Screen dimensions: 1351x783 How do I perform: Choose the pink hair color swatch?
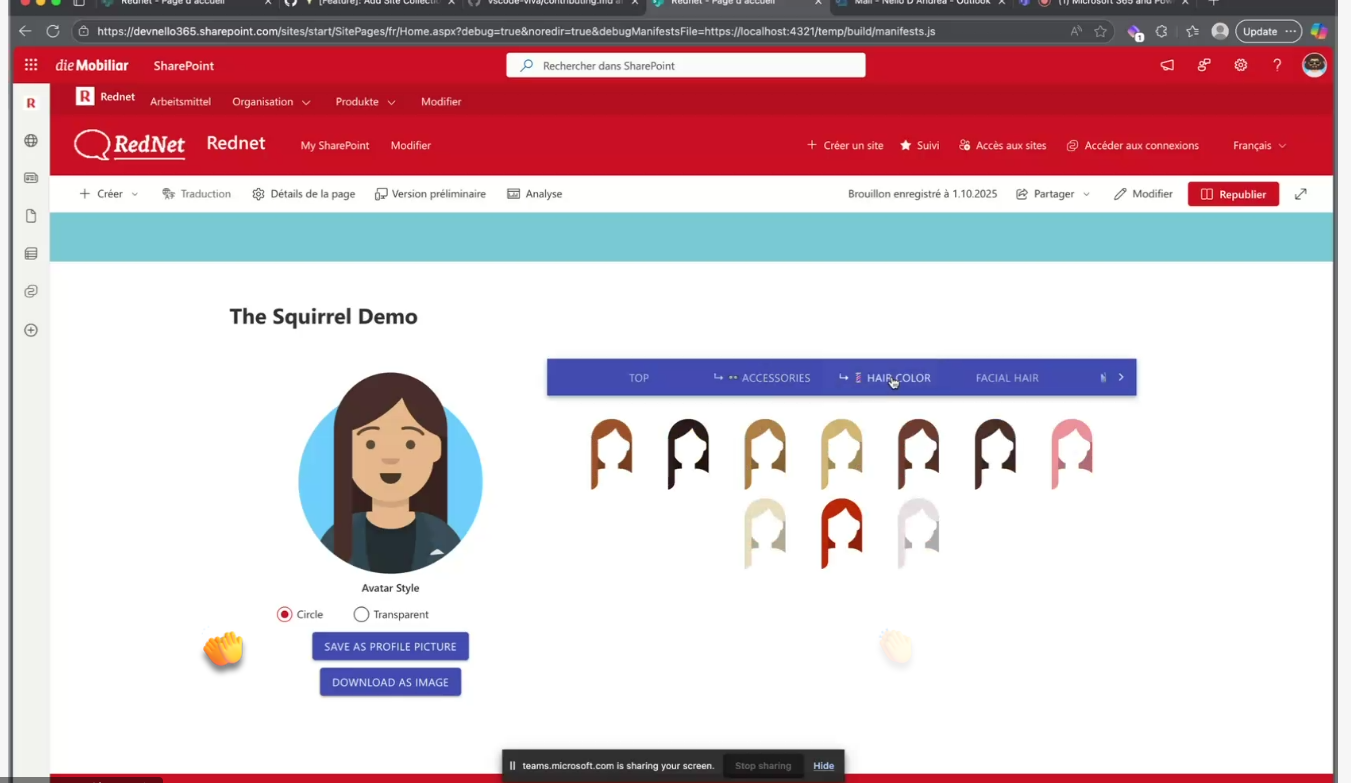tap(1071, 454)
